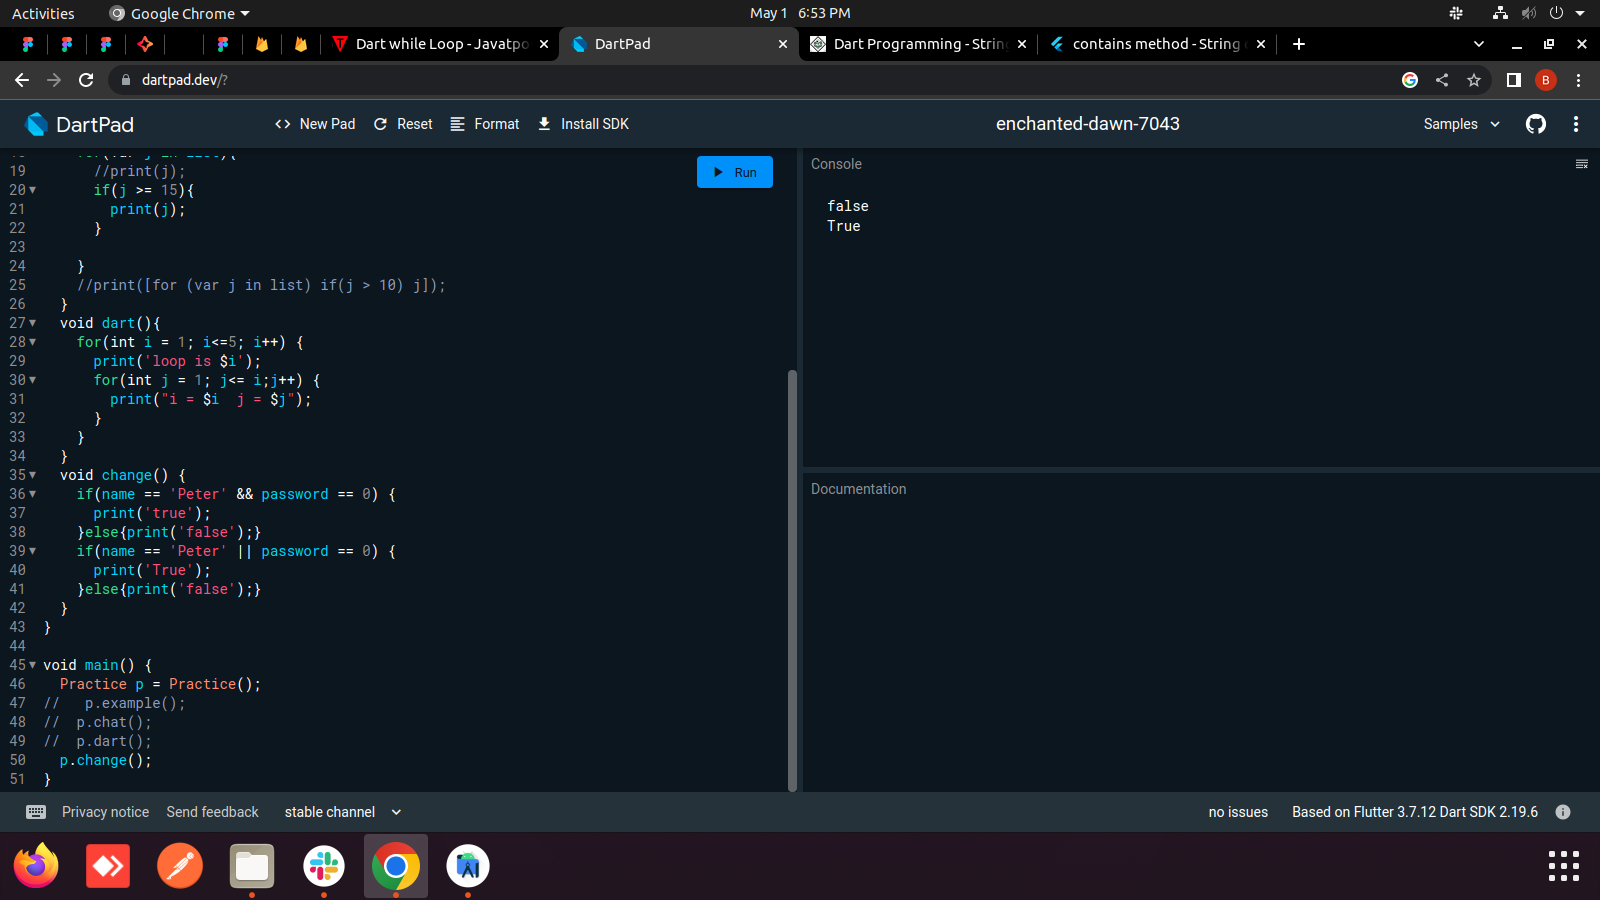
Task: Click the New Pad button
Action: click(x=315, y=124)
